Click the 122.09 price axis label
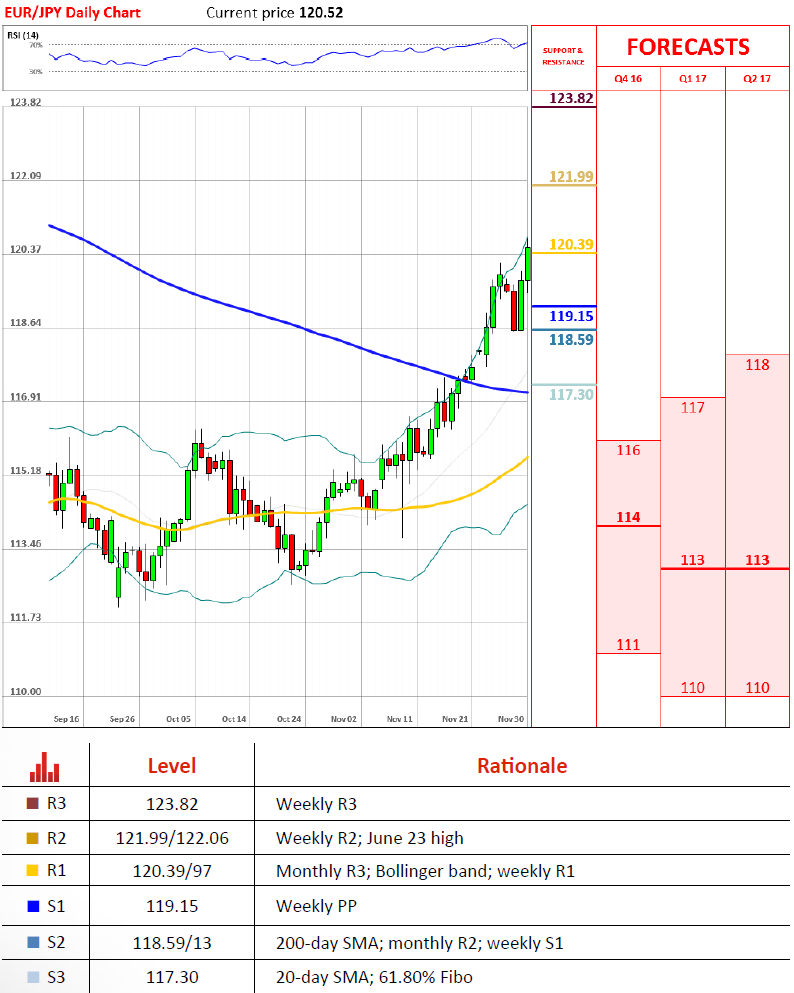This screenshot has width=794, height=993. [25, 175]
